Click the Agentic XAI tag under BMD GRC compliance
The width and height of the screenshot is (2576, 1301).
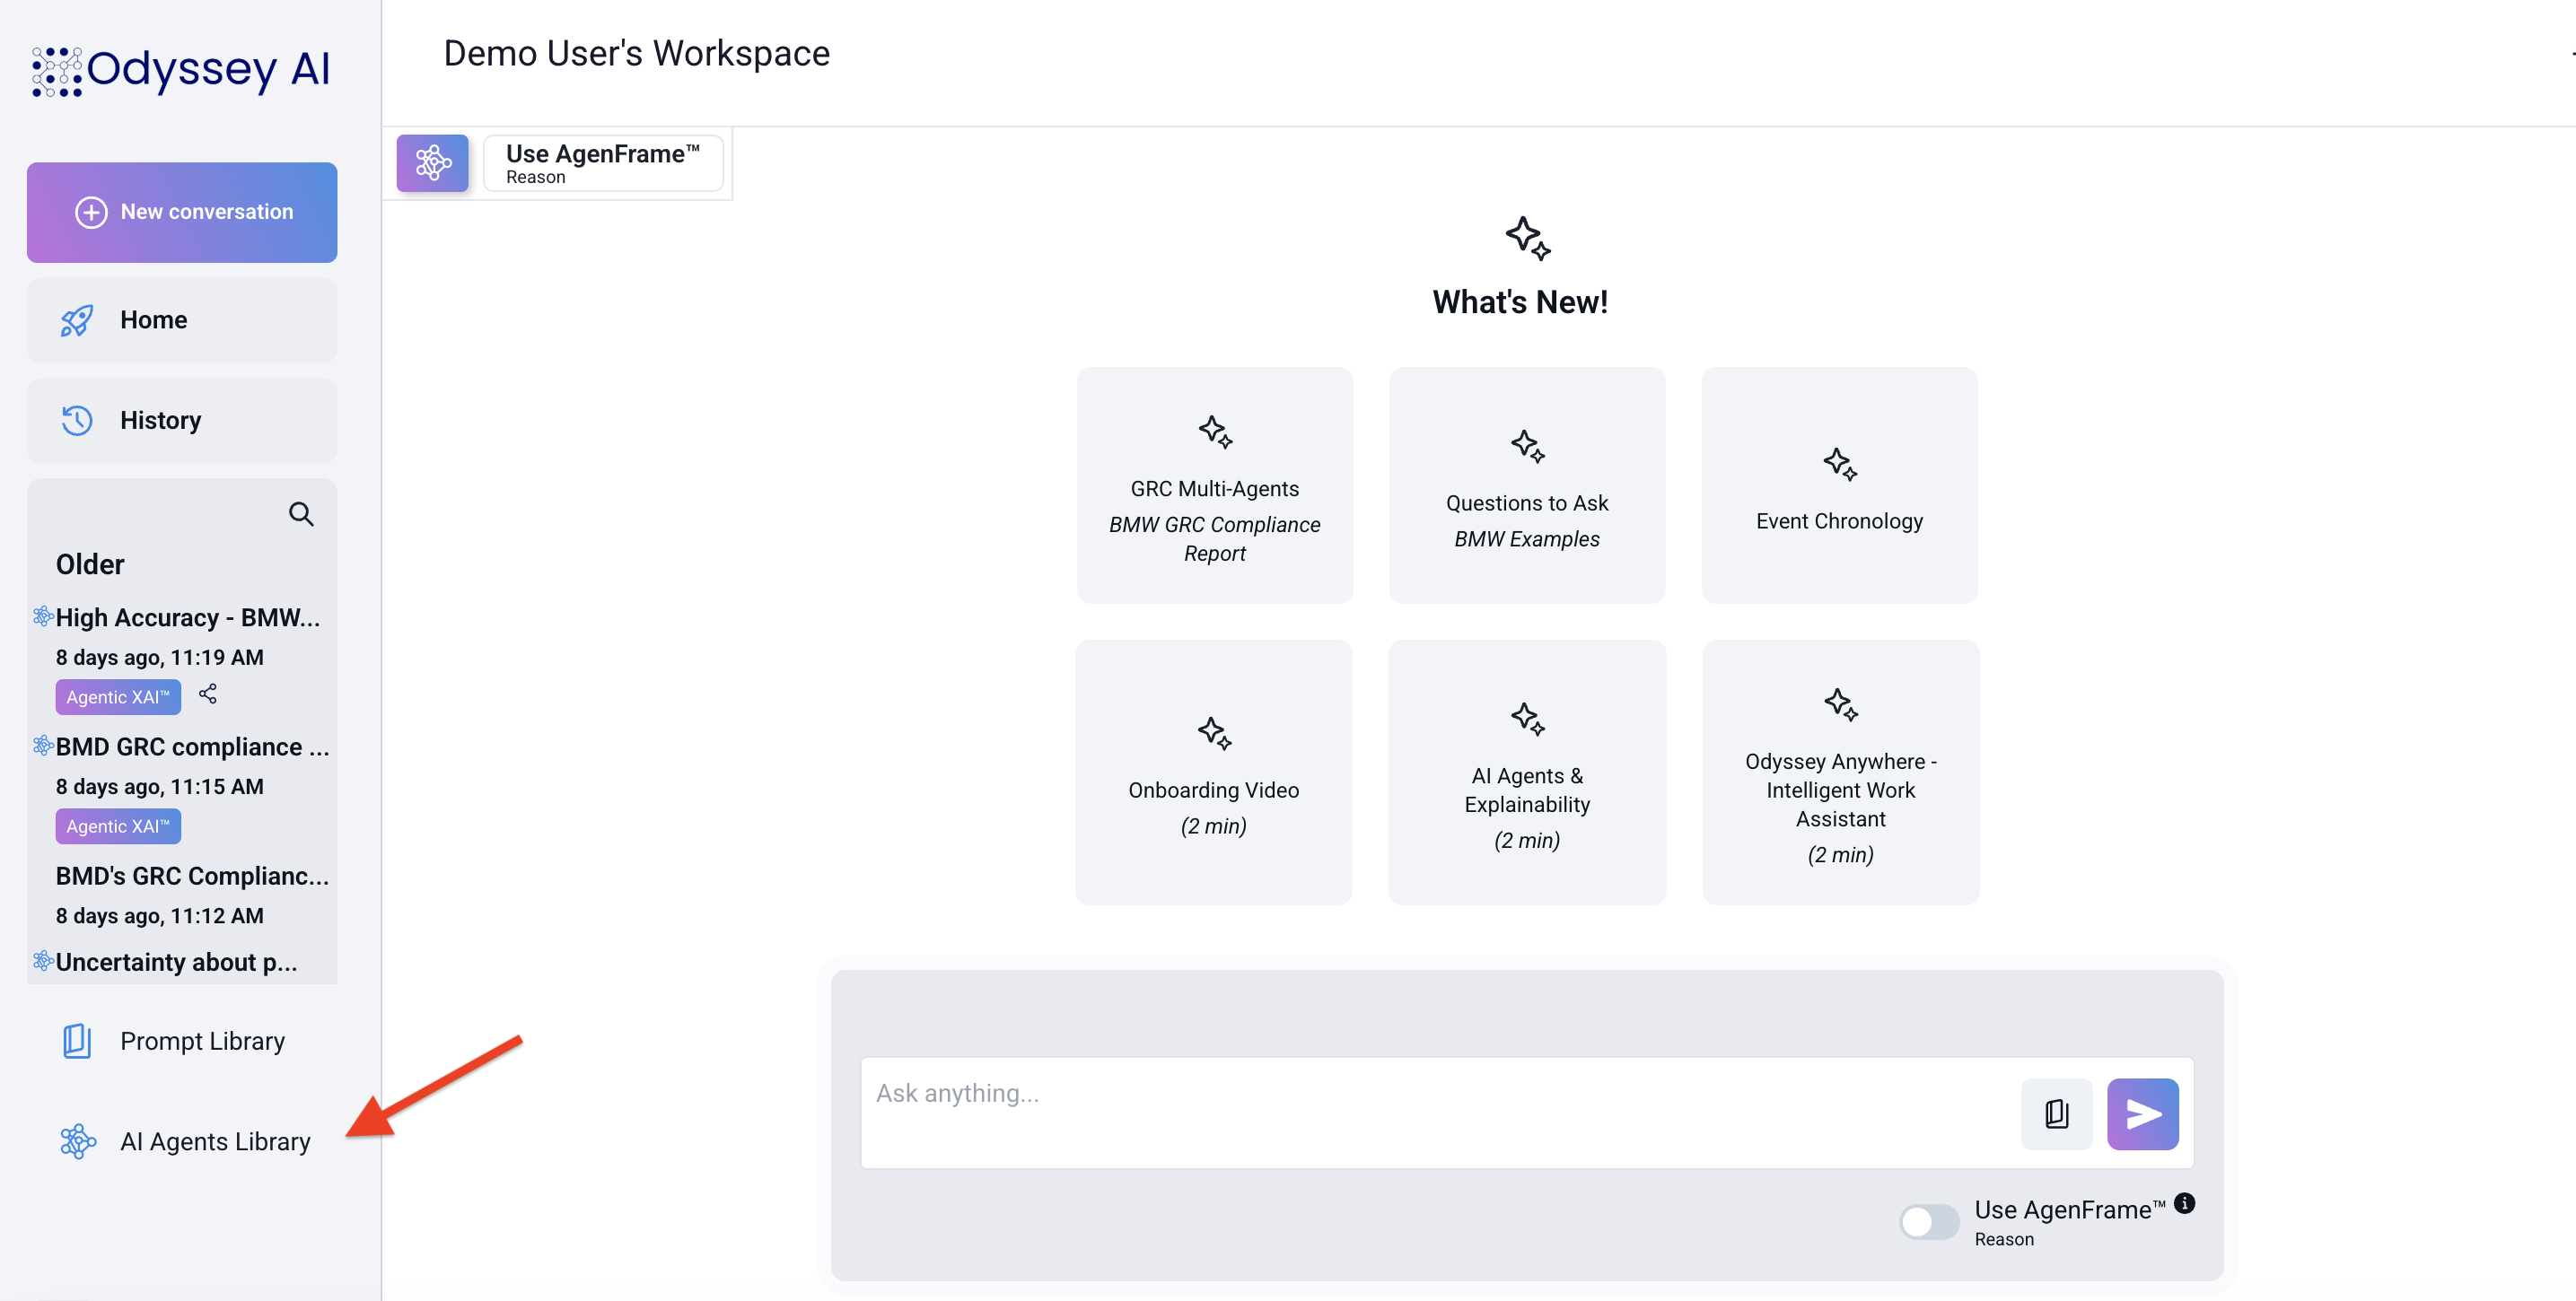point(118,826)
